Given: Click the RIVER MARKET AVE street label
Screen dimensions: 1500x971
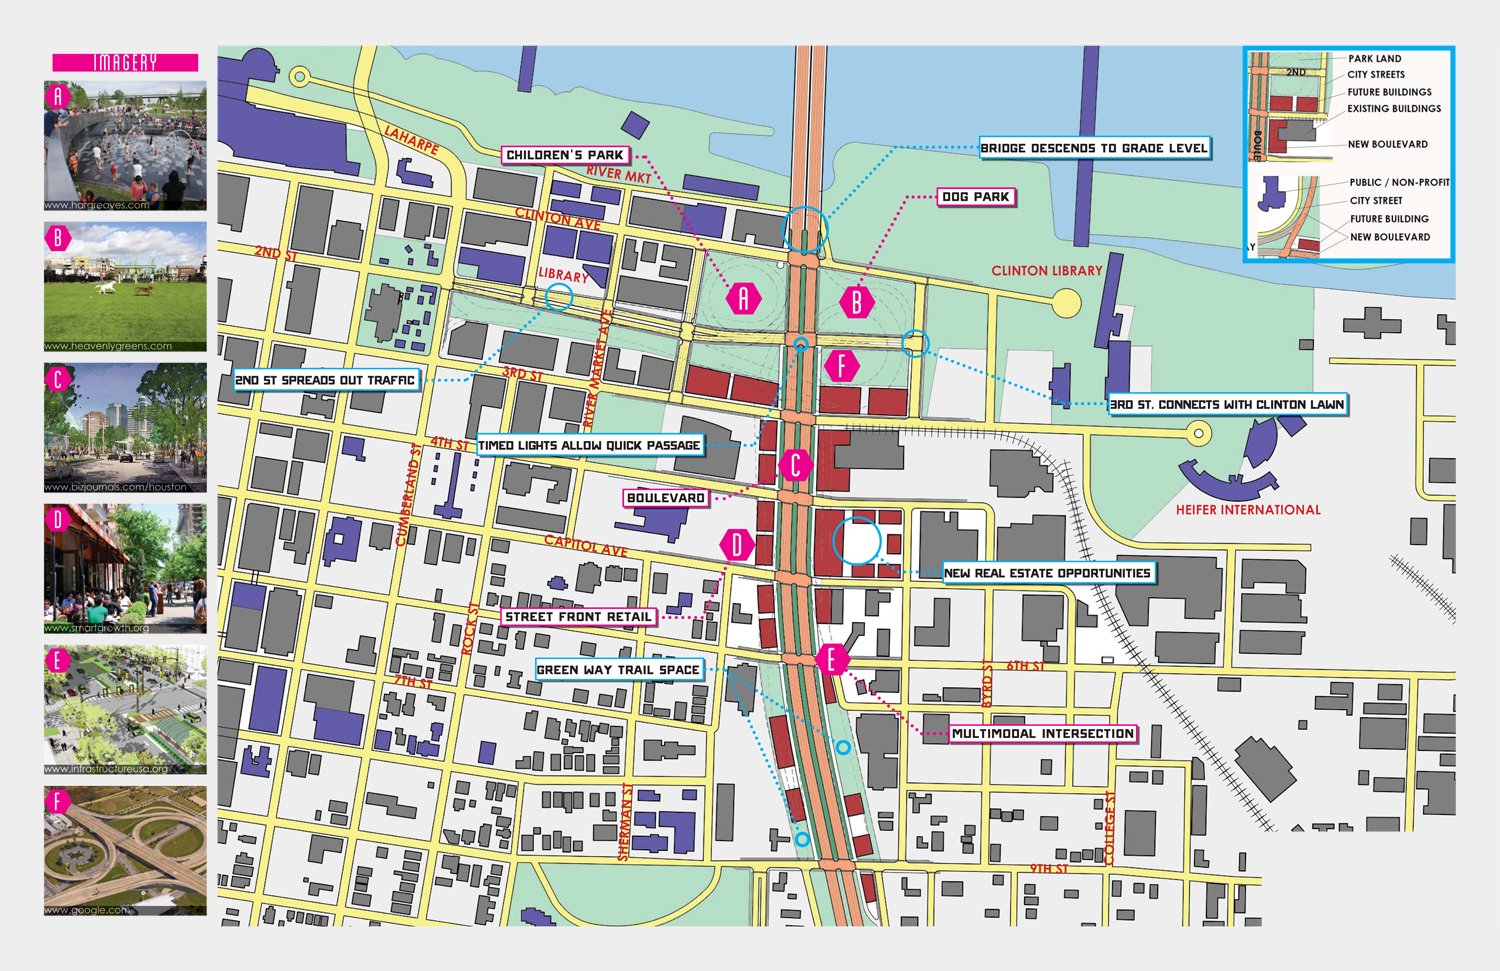Looking at the screenshot, I should tap(597, 368).
